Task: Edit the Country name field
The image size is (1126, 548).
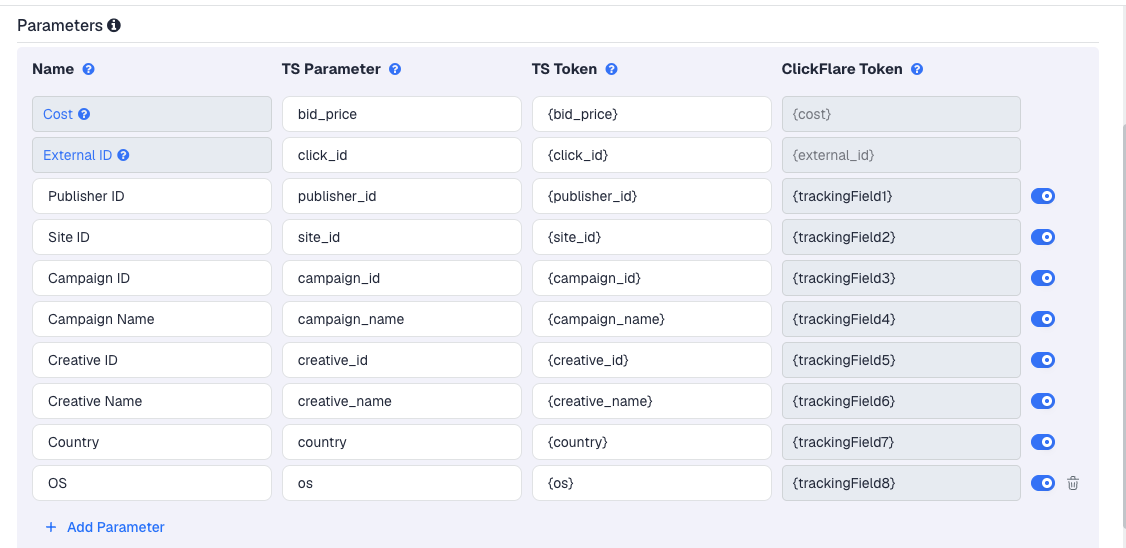Action: click(x=152, y=442)
